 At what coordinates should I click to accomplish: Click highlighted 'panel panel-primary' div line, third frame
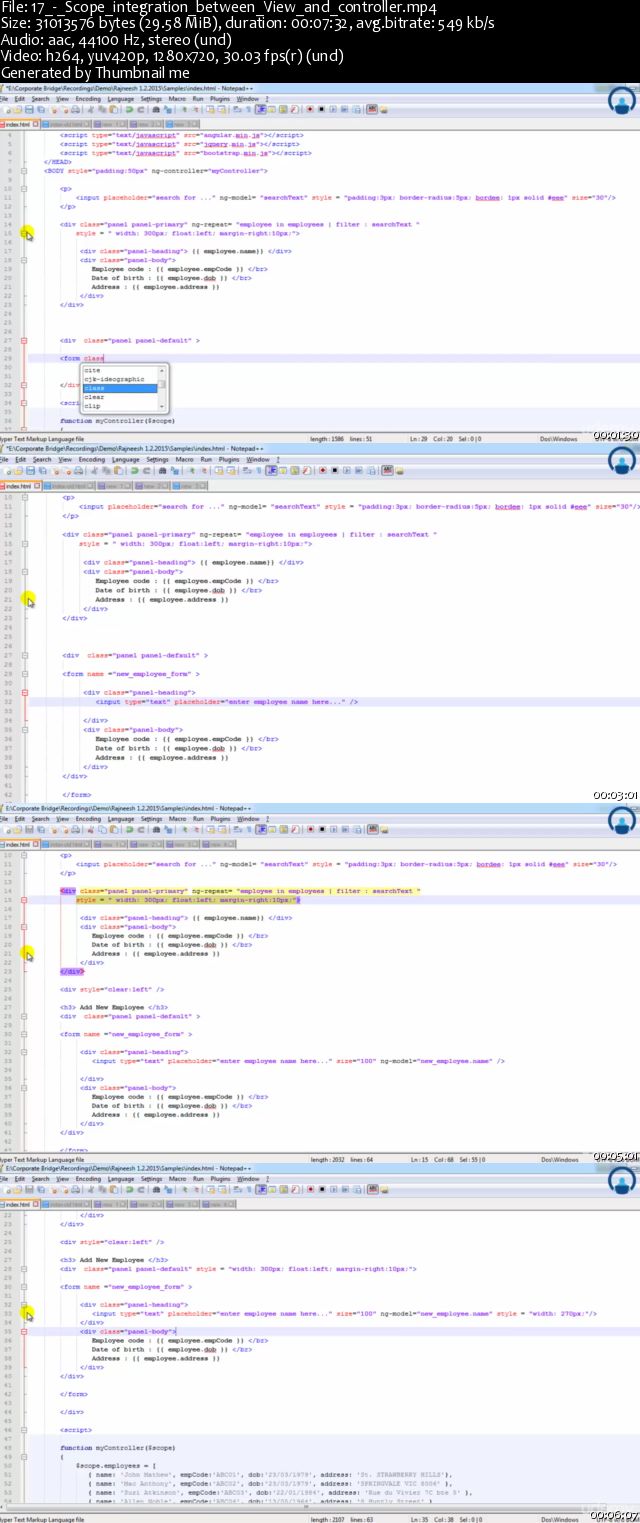240,890
